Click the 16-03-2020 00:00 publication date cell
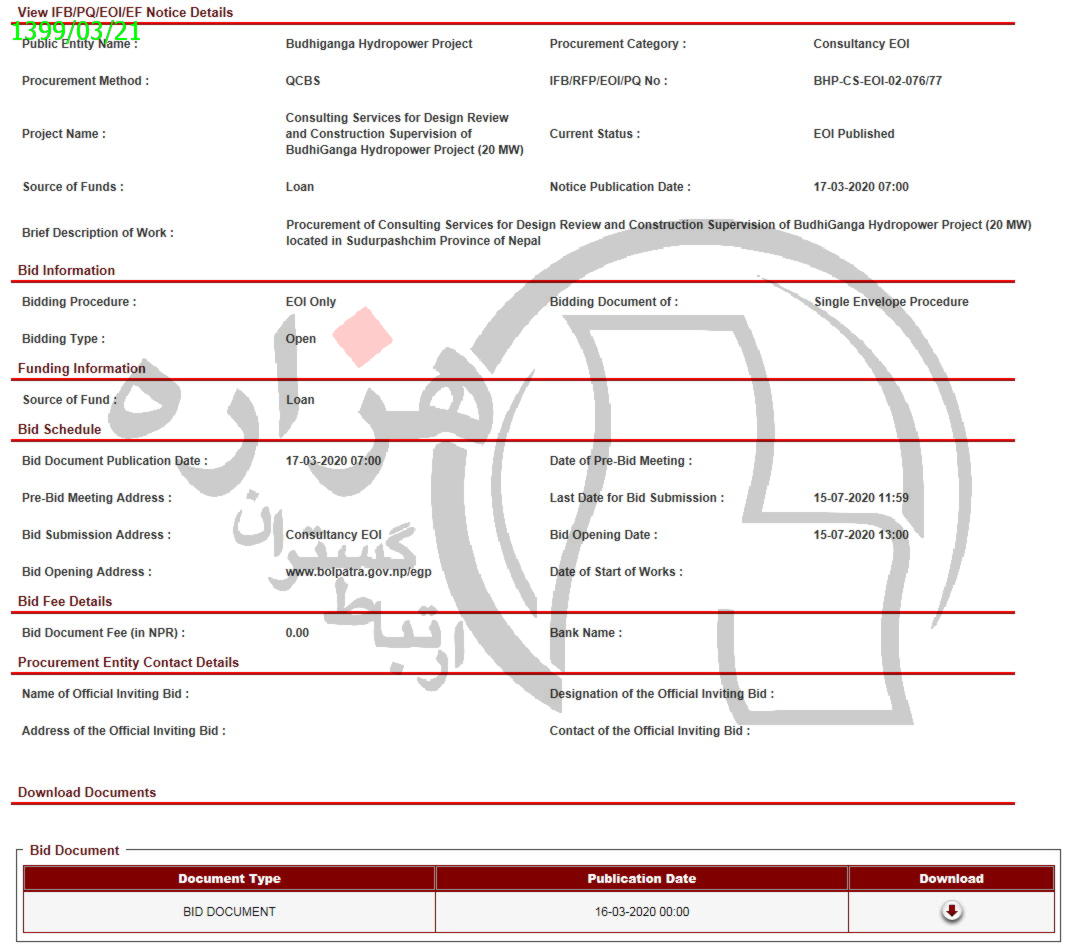Image resolution: width=1080 pixels, height=945 pixels. 641,912
